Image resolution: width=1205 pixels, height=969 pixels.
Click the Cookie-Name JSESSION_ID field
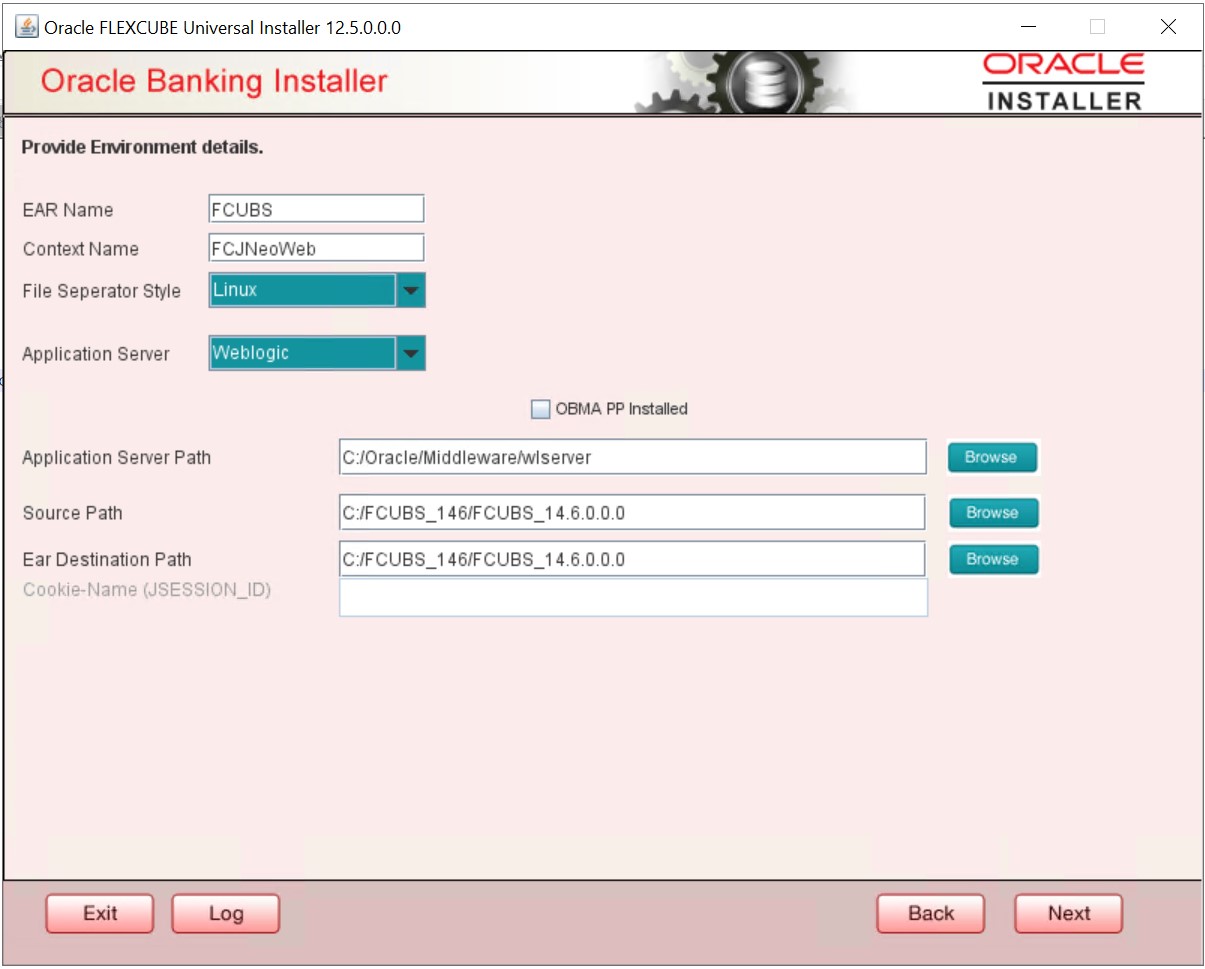[x=633, y=597]
